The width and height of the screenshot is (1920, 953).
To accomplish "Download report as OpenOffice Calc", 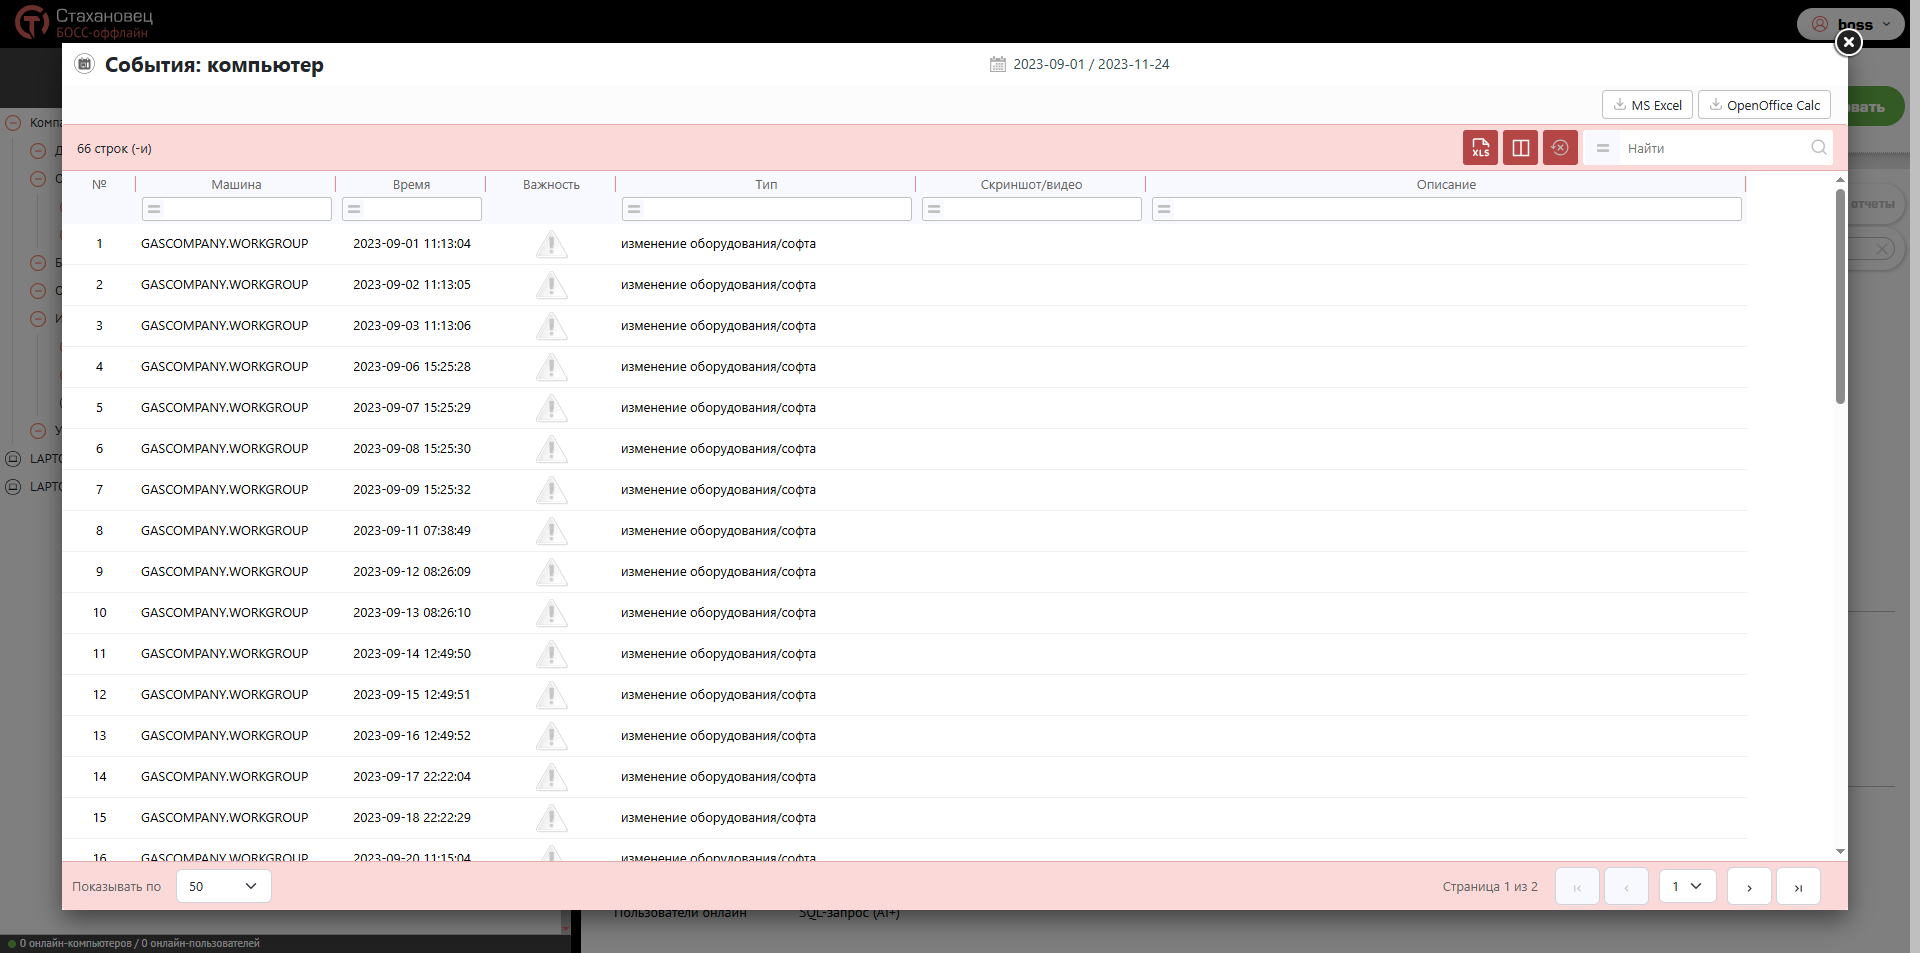I will pos(1764,105).
